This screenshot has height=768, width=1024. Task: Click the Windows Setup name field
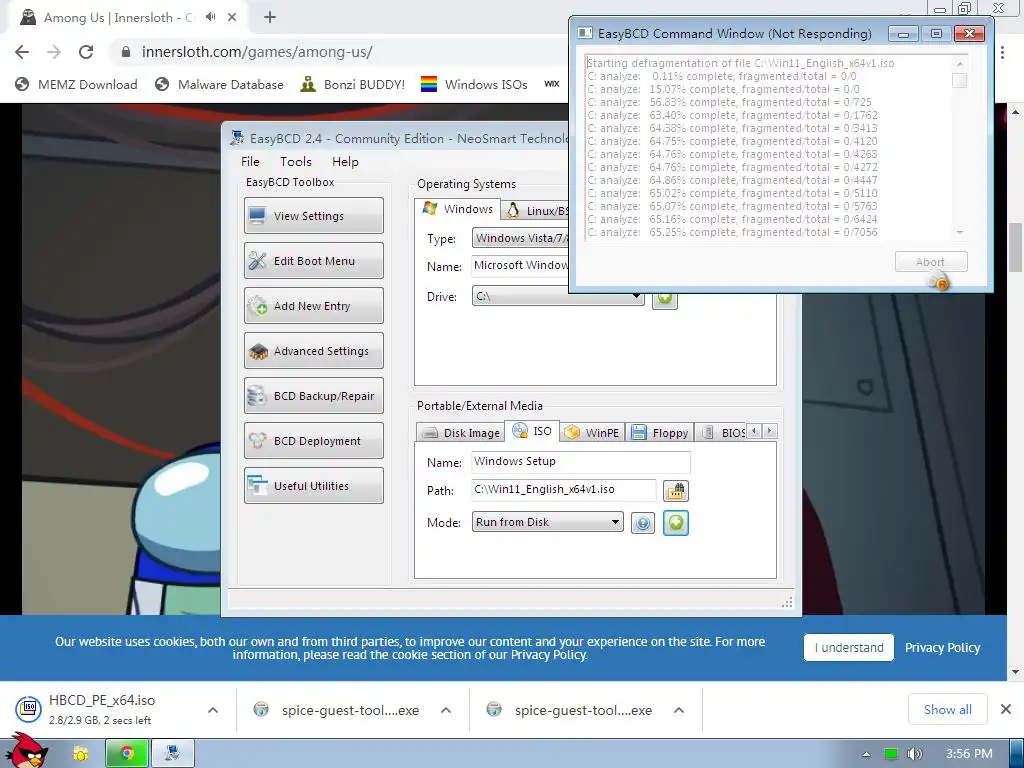tap(581, 462)
